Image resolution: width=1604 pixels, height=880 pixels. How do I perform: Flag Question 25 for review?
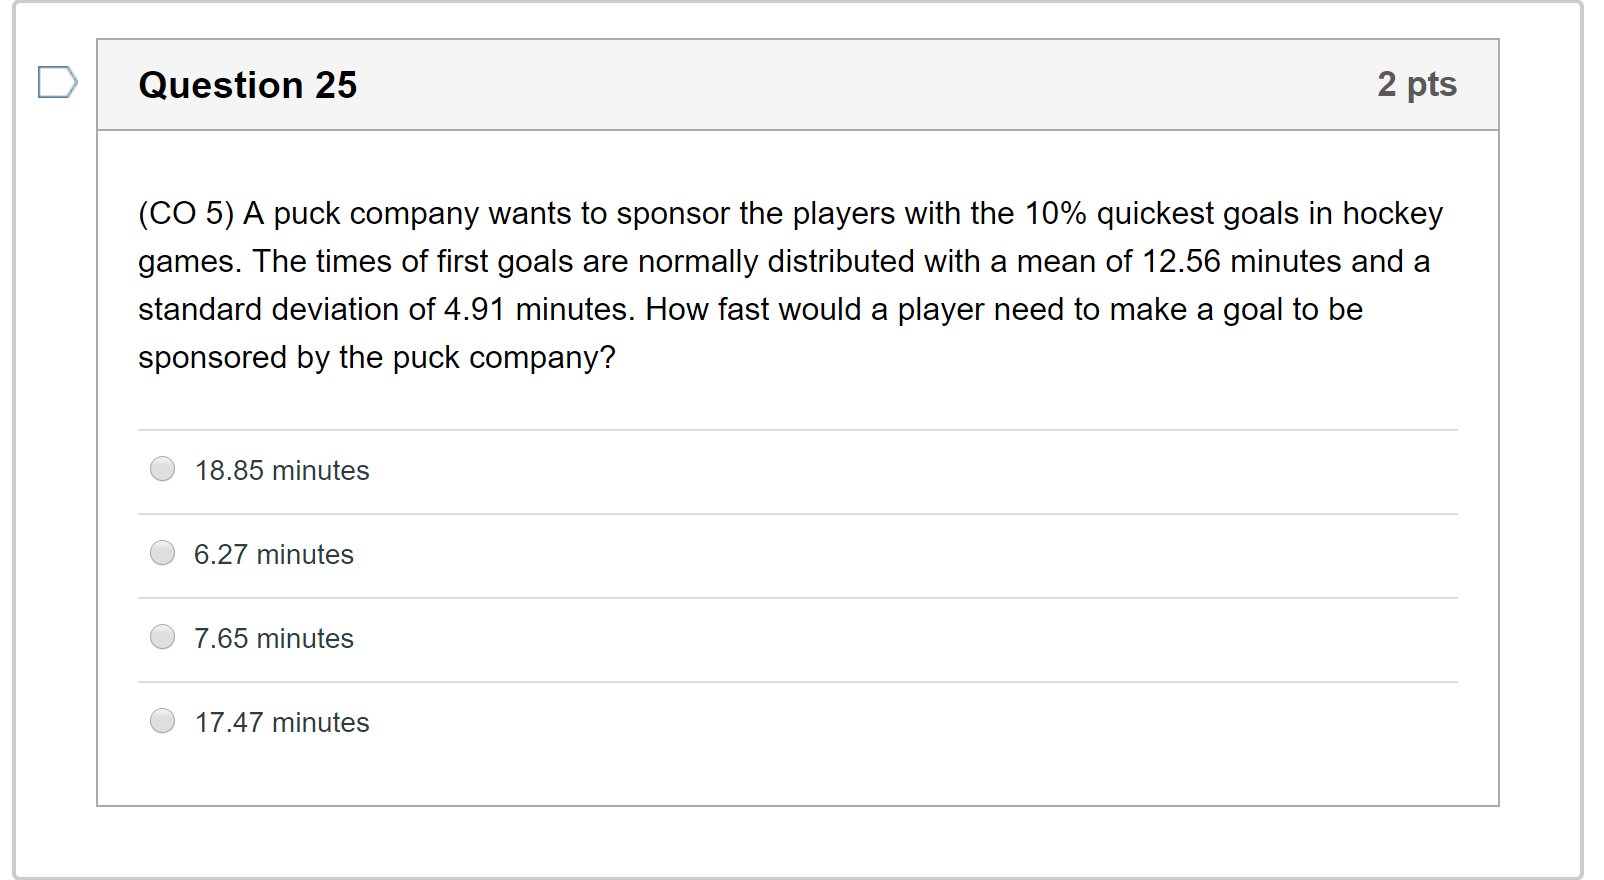click(57, 82)
